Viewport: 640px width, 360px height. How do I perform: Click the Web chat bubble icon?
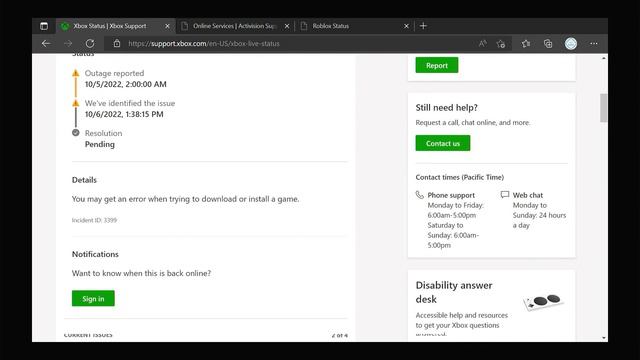(x=505, y=195)
